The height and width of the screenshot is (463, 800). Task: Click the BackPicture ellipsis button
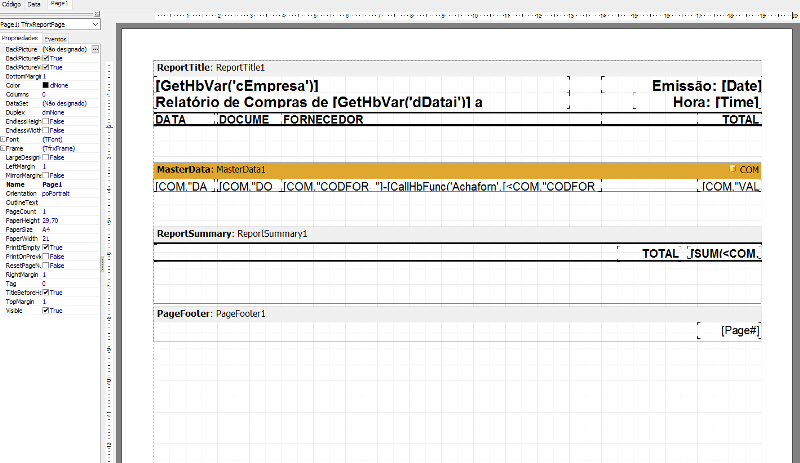(x=95, y=48)
